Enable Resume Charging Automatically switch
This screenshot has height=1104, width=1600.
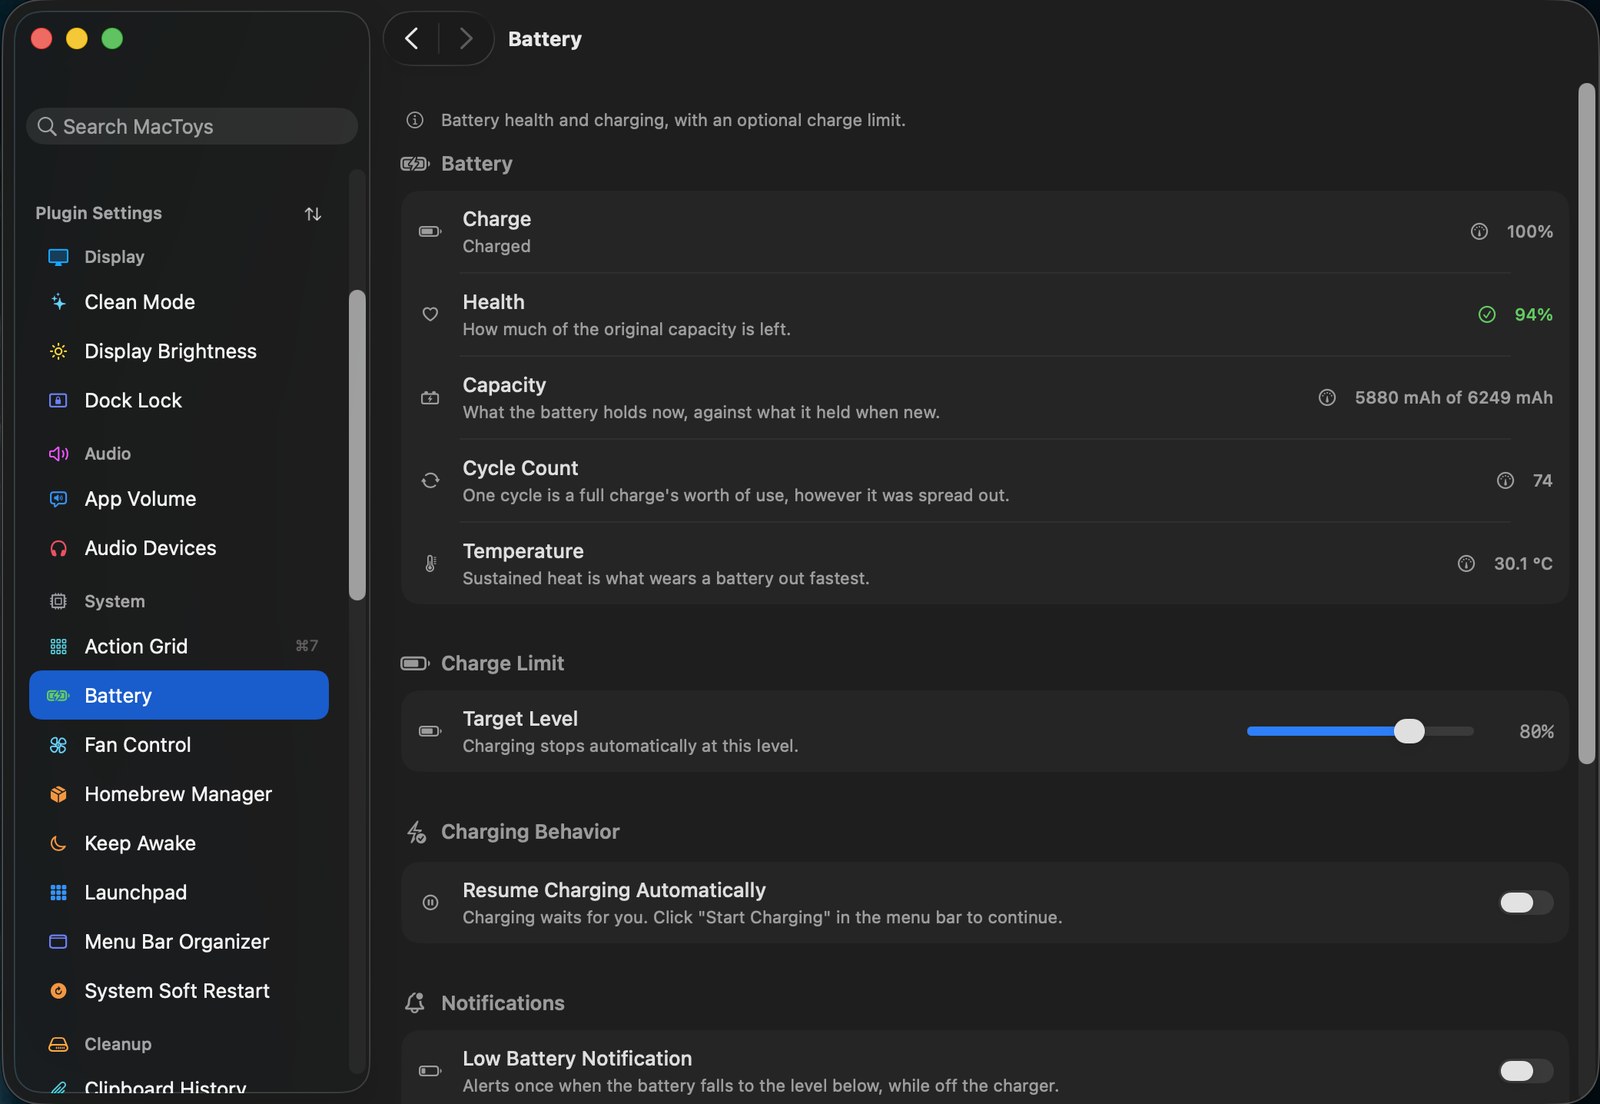click(1526, 902)
